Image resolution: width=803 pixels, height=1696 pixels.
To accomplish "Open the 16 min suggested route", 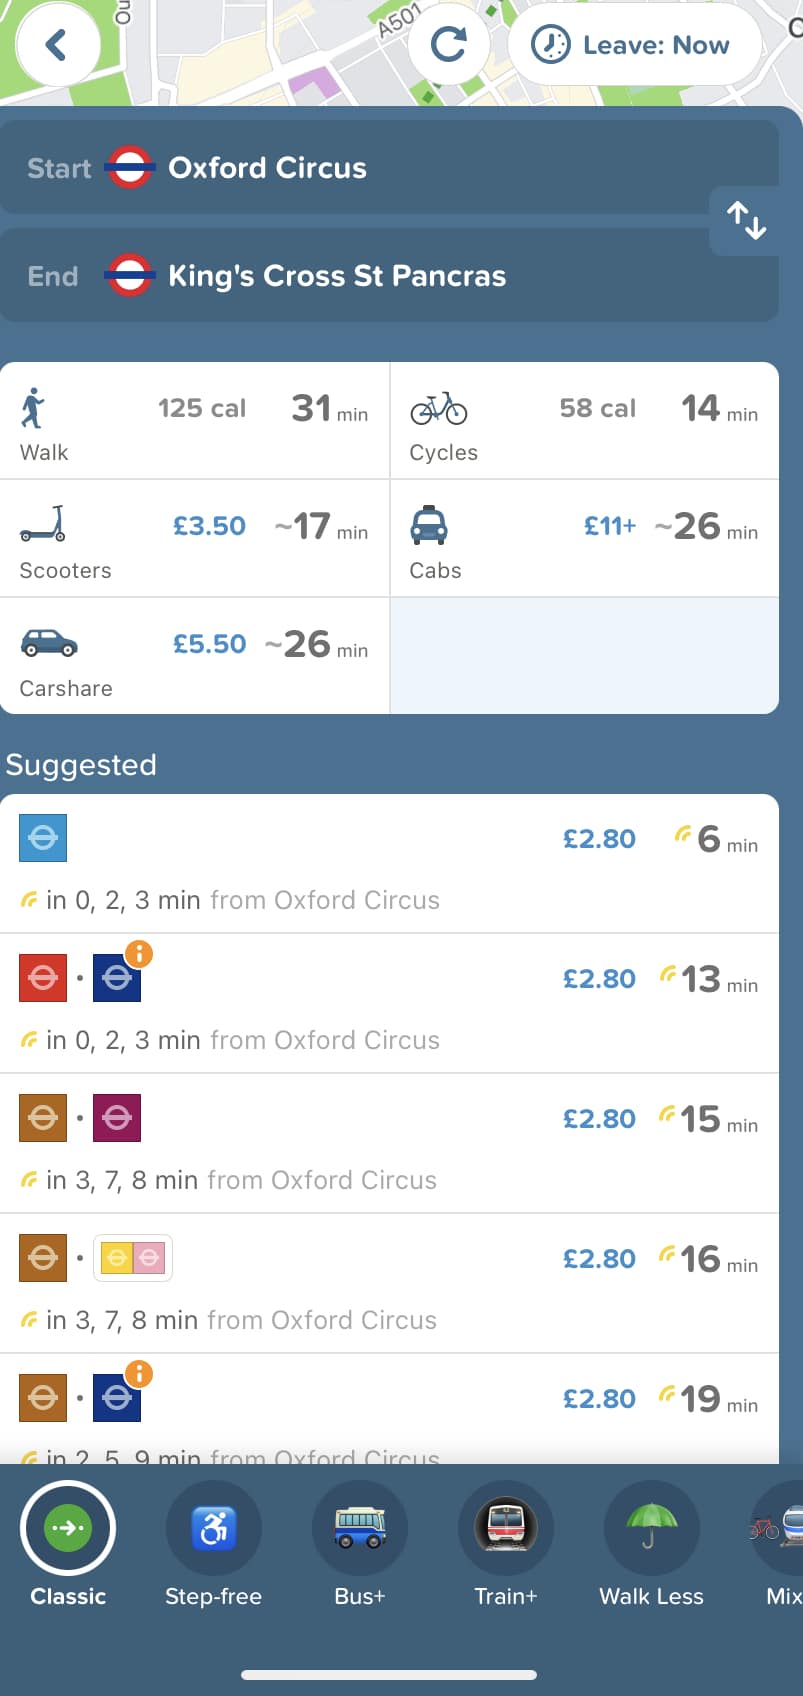I will pos(389,1284).
